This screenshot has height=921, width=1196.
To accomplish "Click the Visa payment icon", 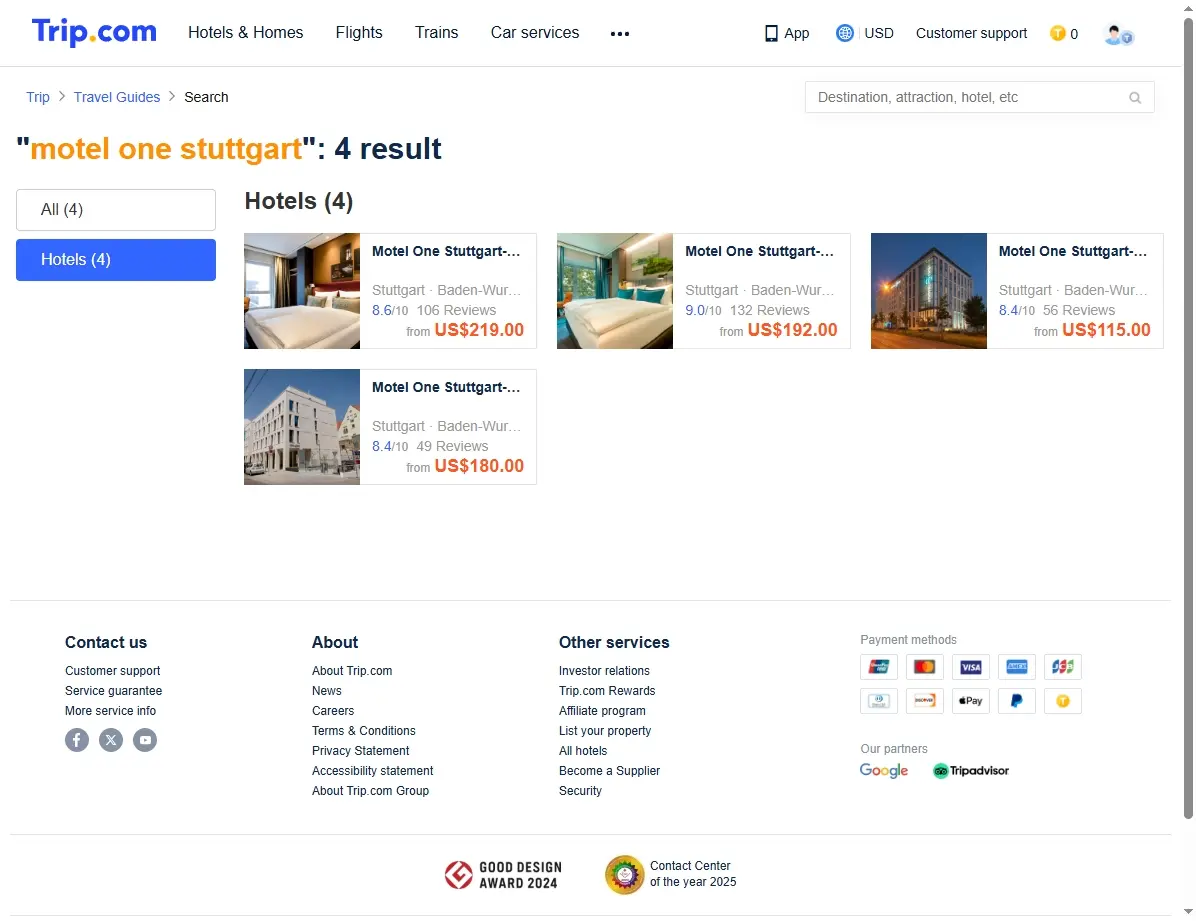I will 970,667.
